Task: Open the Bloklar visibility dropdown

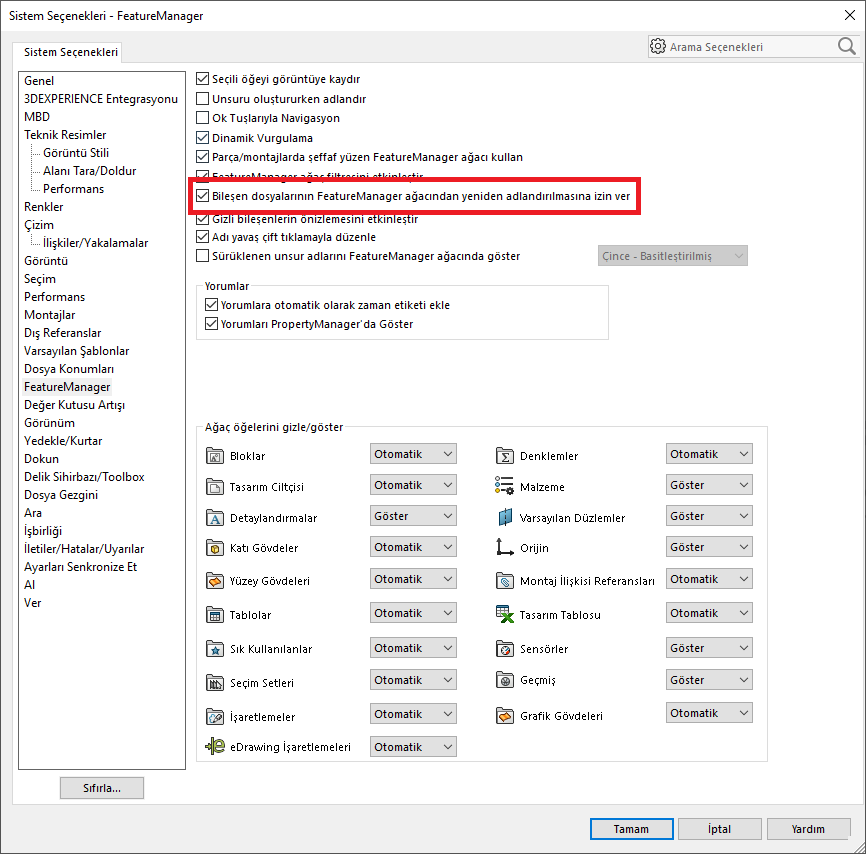Action: (x=413, y=454)
